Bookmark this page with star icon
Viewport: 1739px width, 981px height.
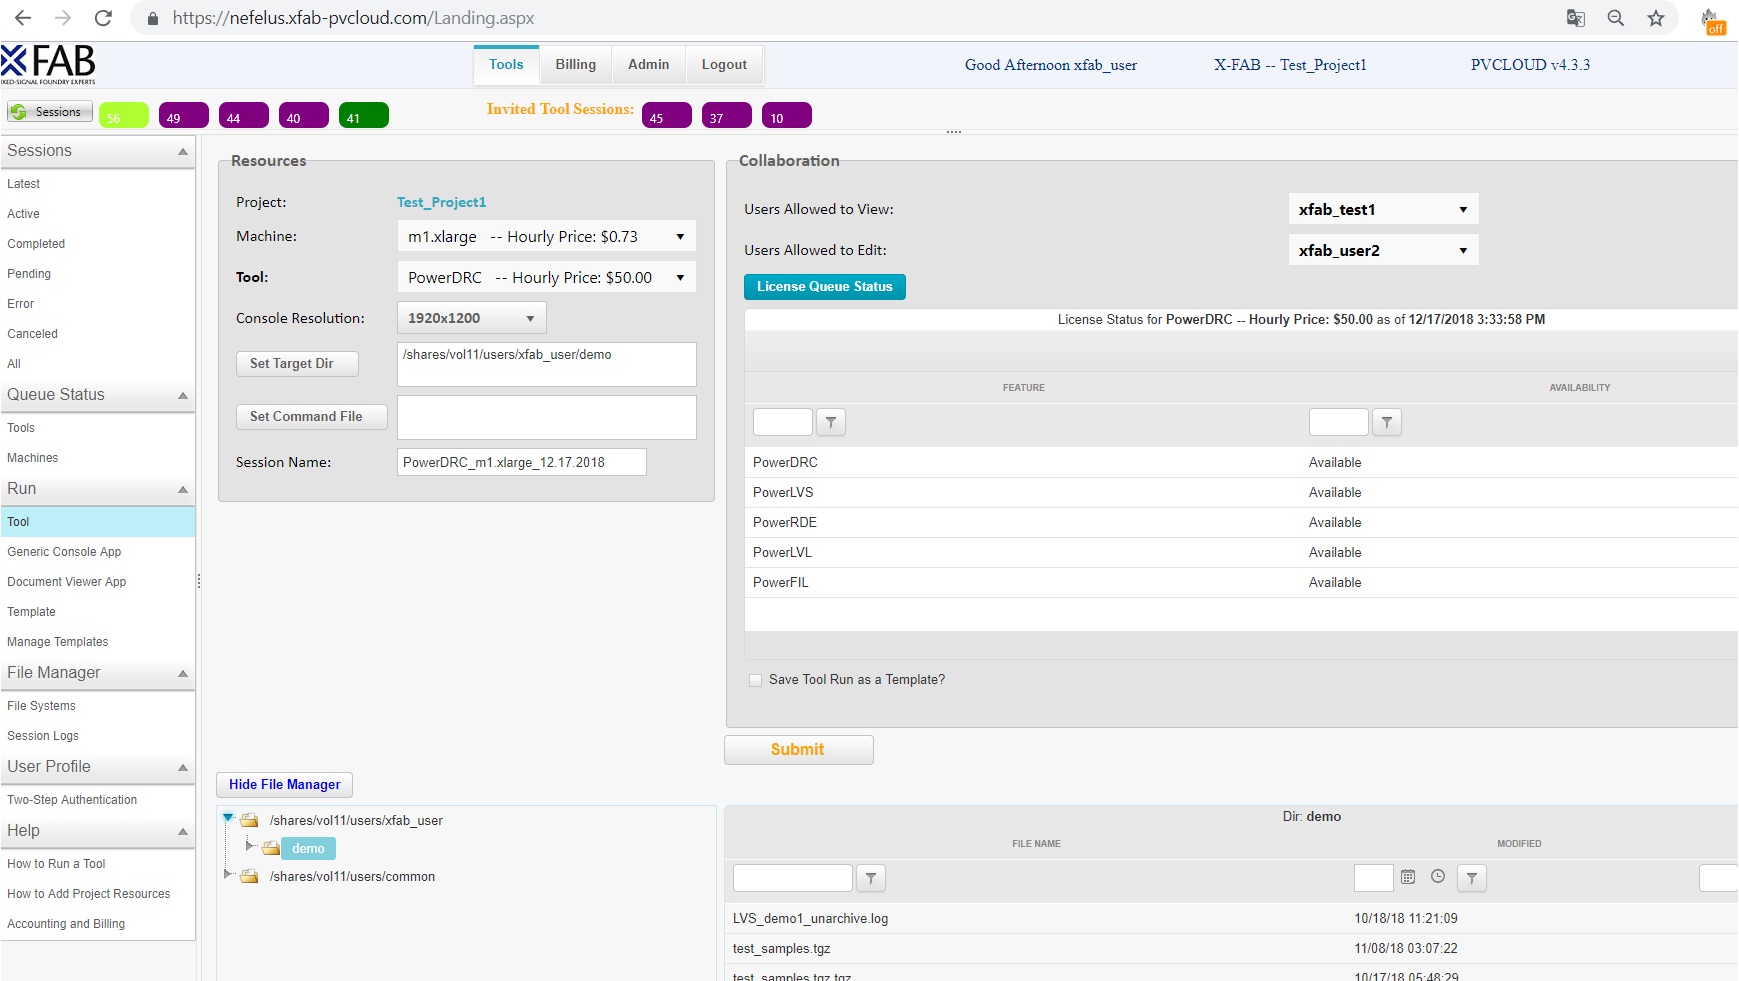[1656, 18]
